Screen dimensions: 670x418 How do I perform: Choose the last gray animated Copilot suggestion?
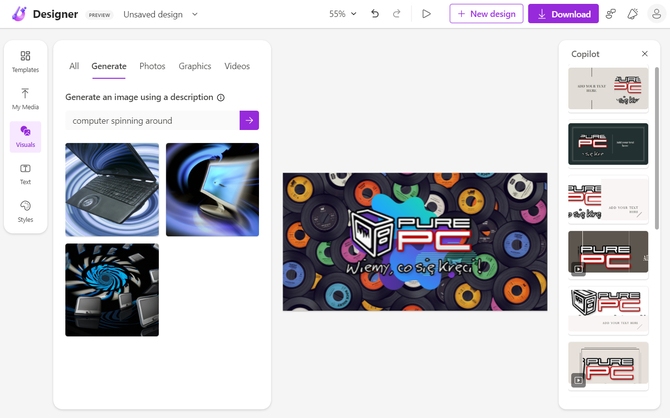coord(608,365)
